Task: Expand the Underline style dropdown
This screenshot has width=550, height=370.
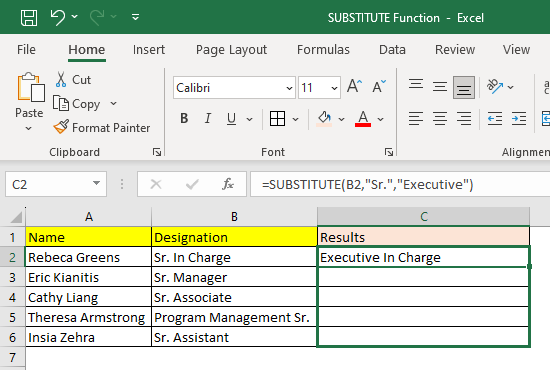Action: tap(249, 120)
